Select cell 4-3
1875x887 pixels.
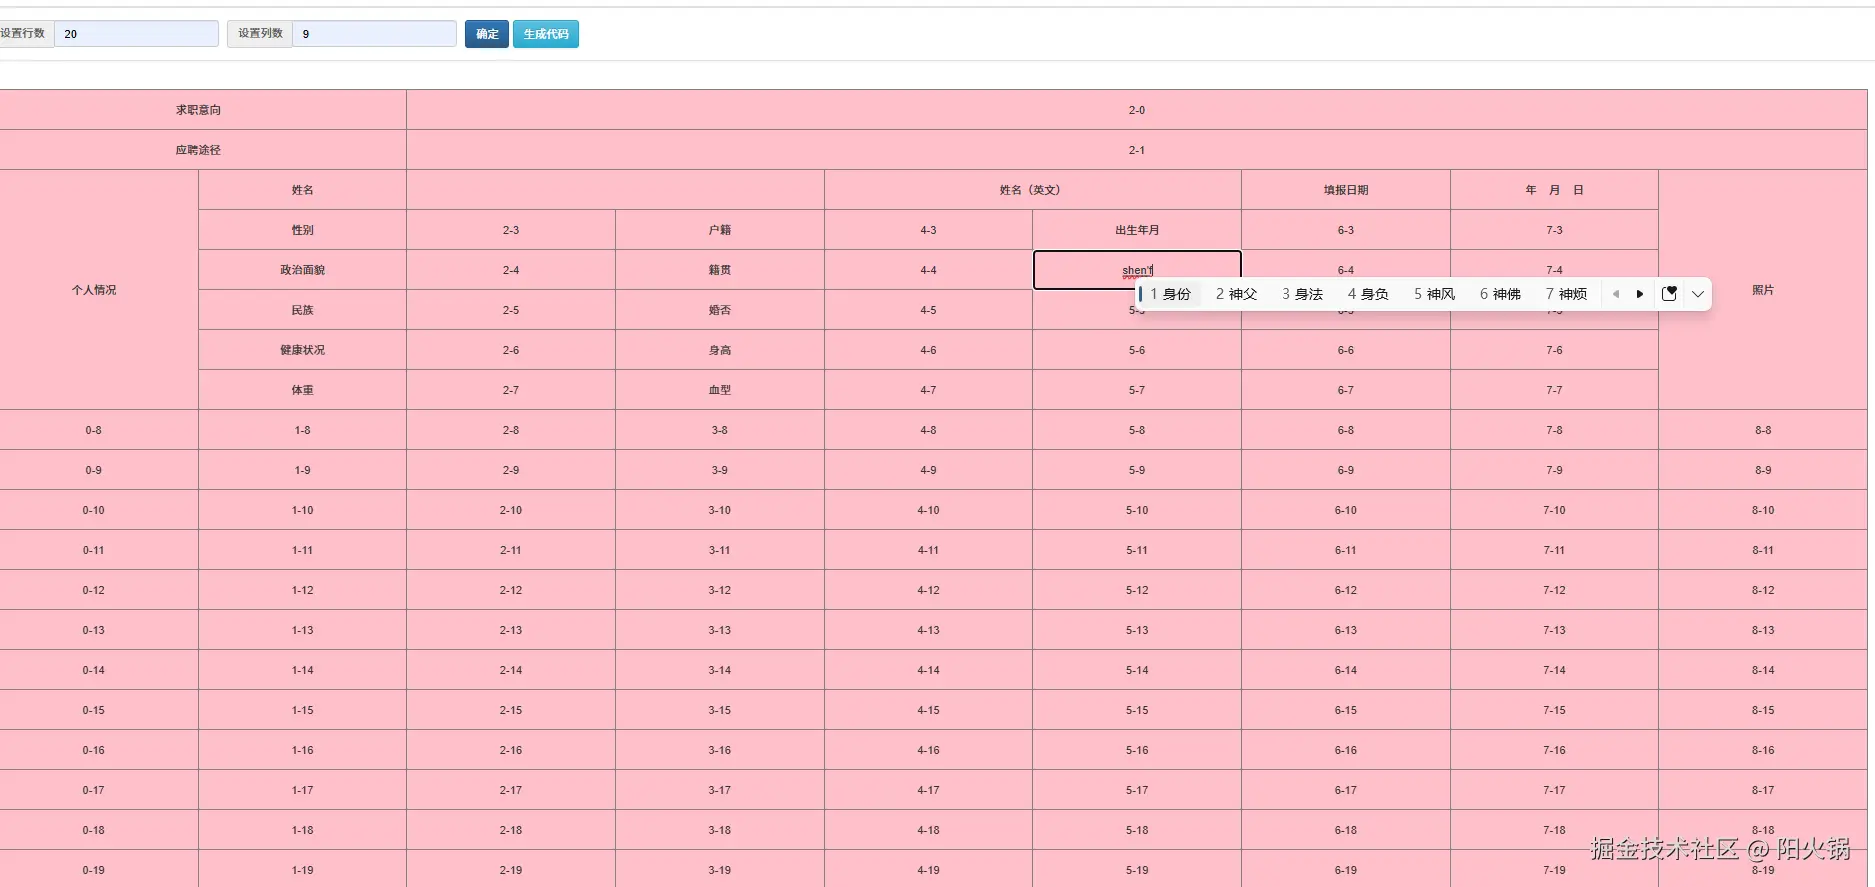pyautogui.click(x=928, y=230)
